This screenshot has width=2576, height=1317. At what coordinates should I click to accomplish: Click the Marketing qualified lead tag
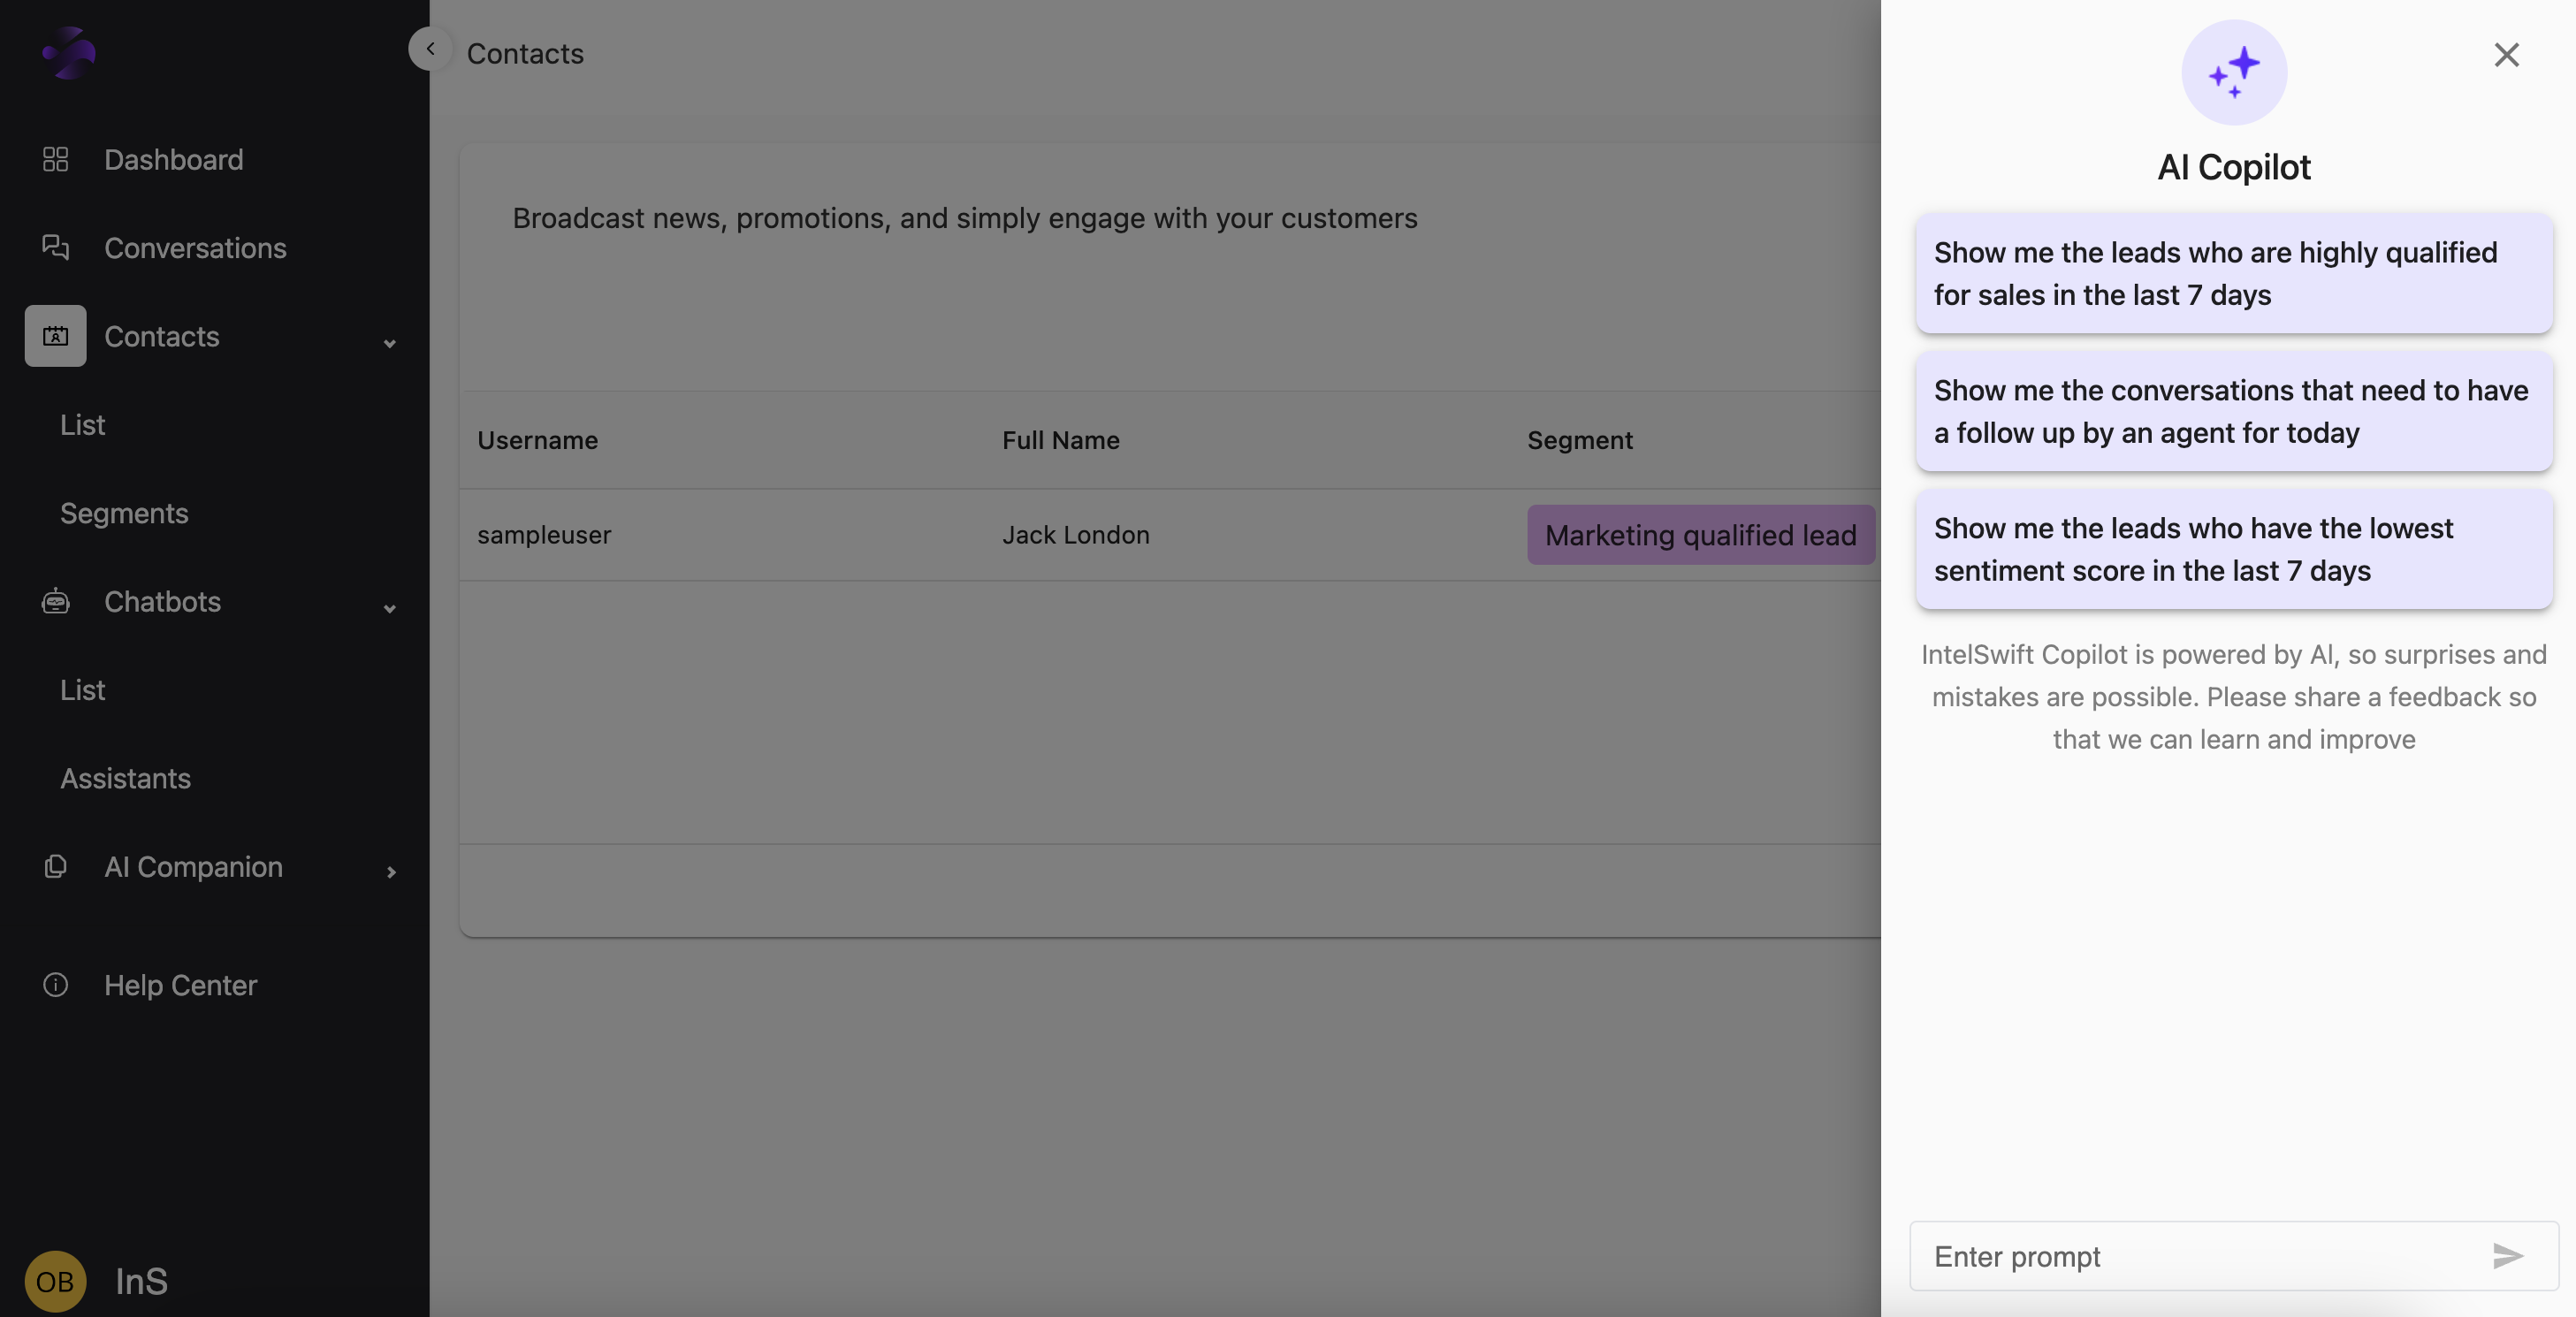pos(1700,535)
